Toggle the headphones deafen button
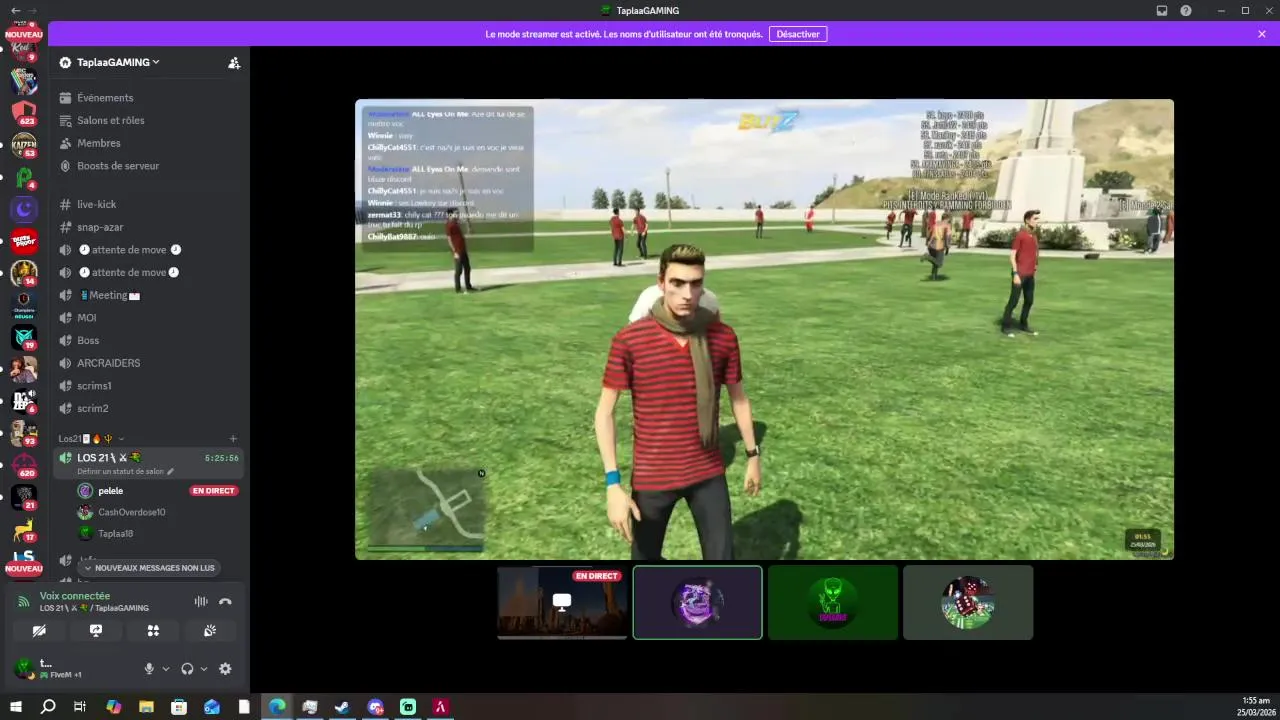The width and height of the screenshot is (1280, 720). pos(187,669)
